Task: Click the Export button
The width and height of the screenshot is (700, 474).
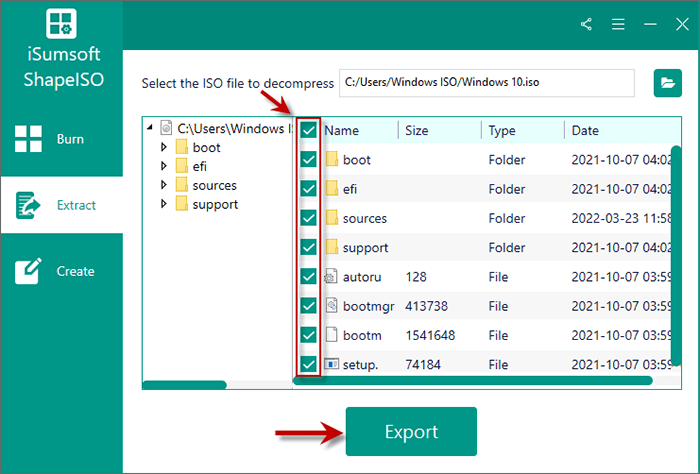Action: pyautogui.click(x=411, y=432)
